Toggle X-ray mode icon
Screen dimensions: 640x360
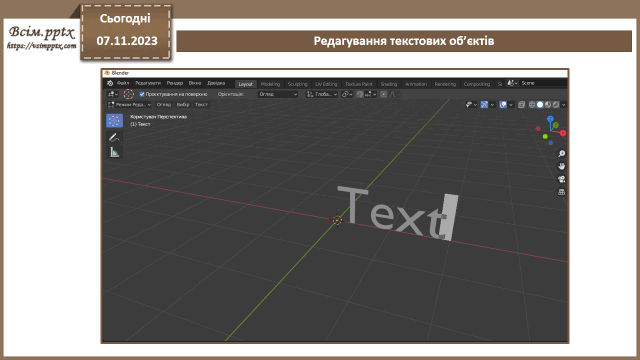pyautogui.click(x=521, y=105)
